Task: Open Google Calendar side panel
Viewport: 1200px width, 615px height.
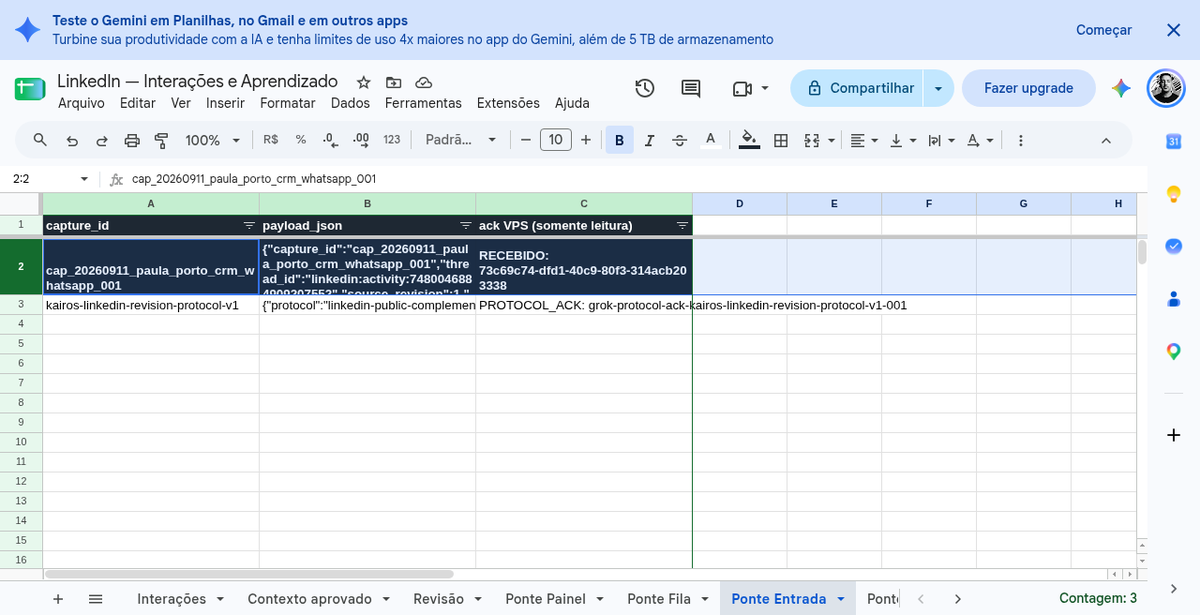Action: [1174, 141]
